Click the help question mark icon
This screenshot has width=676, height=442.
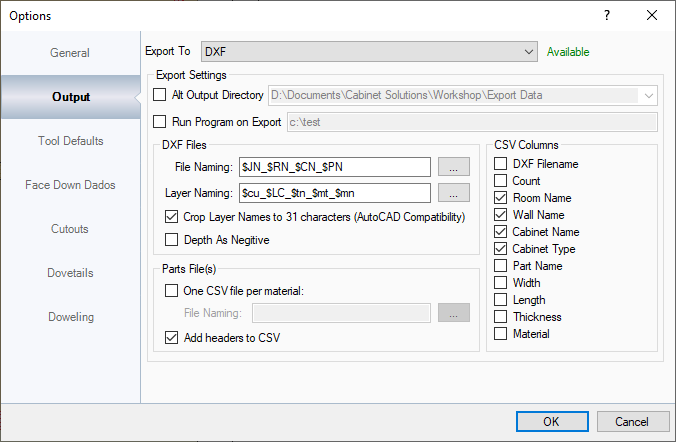tap(606, 15)
